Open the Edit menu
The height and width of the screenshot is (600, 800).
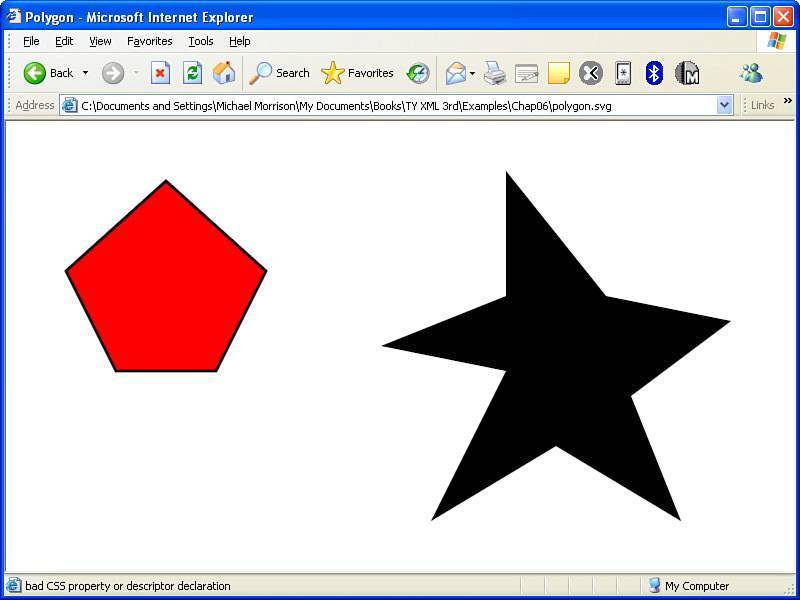(x=64, y=41)
